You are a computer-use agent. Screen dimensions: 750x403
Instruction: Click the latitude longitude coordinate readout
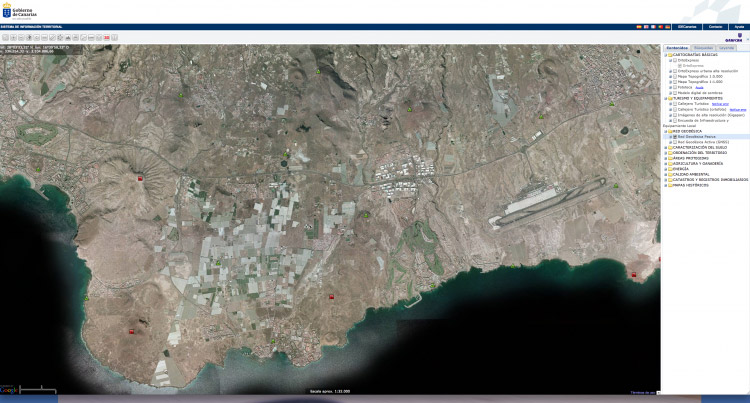pyautogui.click(x=34, y=47)
